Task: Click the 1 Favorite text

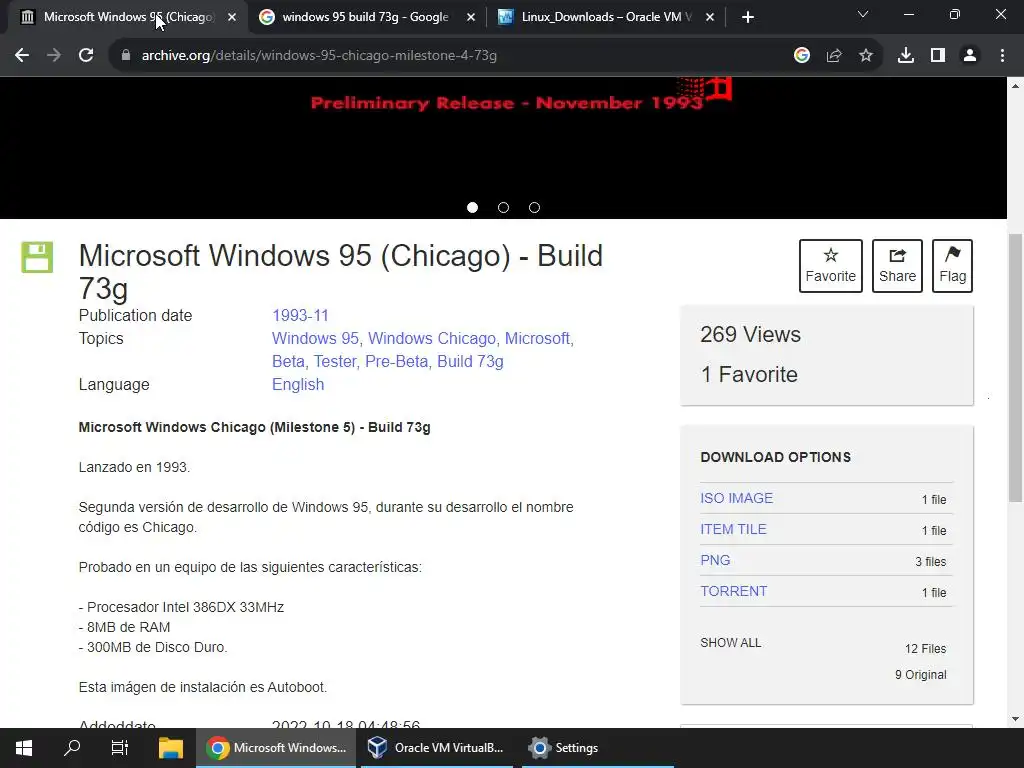Action: point(749,374)
